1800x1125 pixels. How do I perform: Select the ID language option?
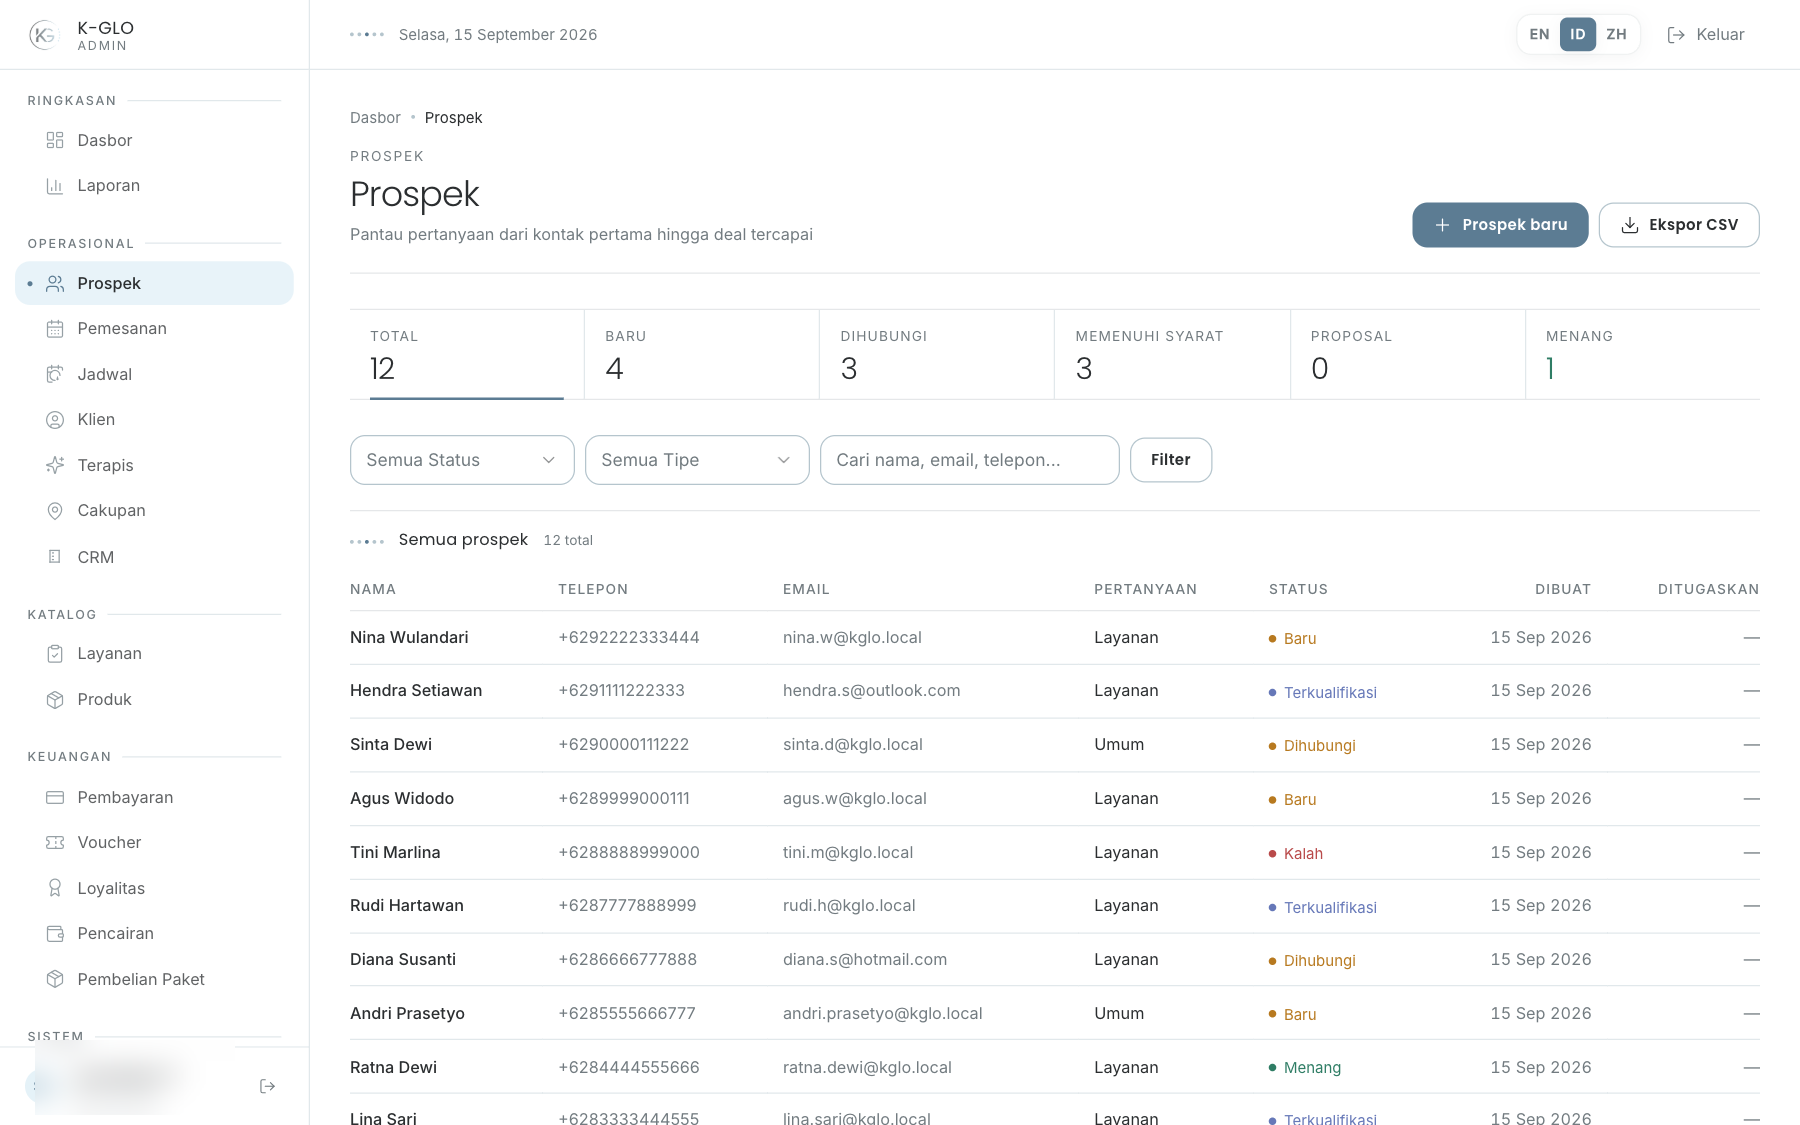[1578, 34]
